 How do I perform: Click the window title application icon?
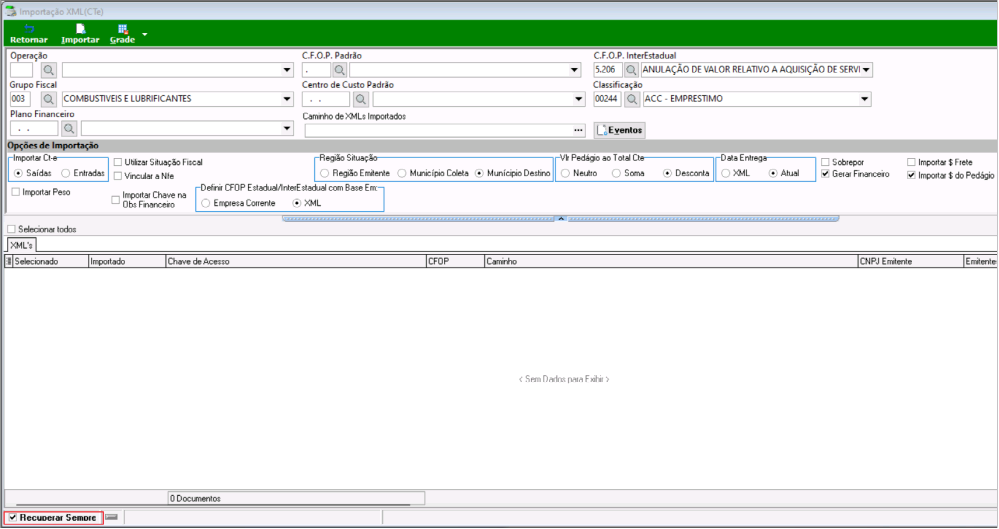(x=10, y=11)
